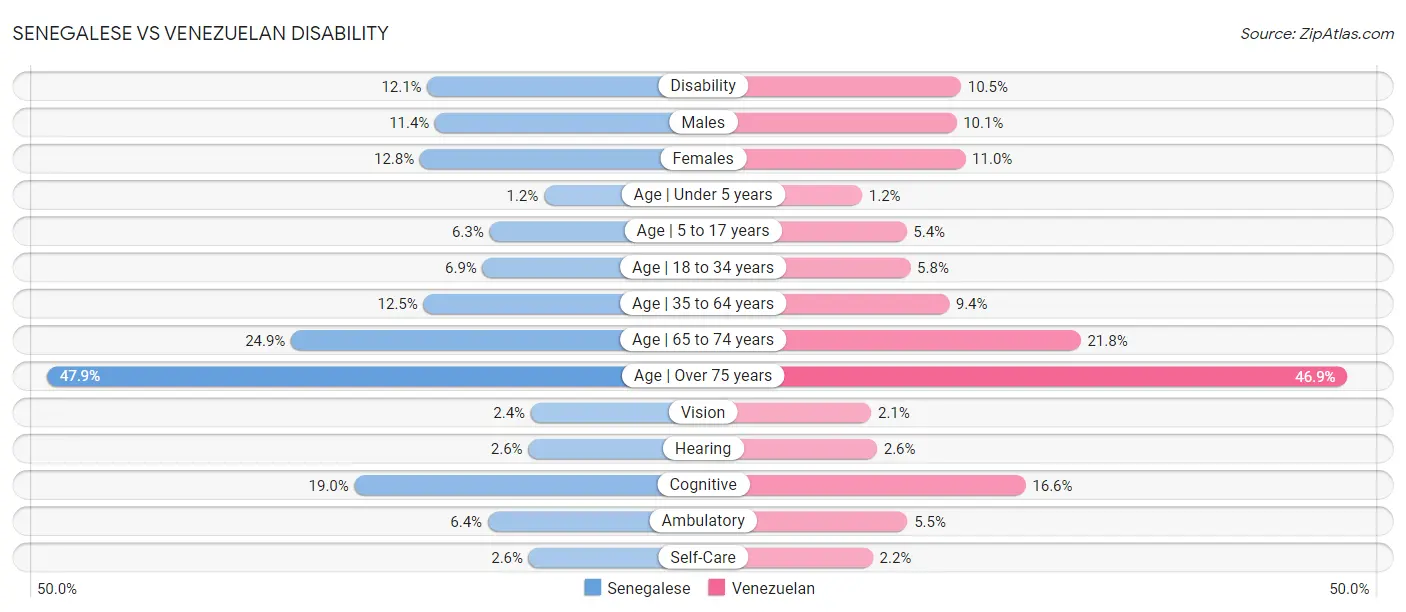The width and height of the screenshot is (1406, 612).
Task: Click the Venezuelan 46.9% Over 75 bar
Action: (1066, 376)
